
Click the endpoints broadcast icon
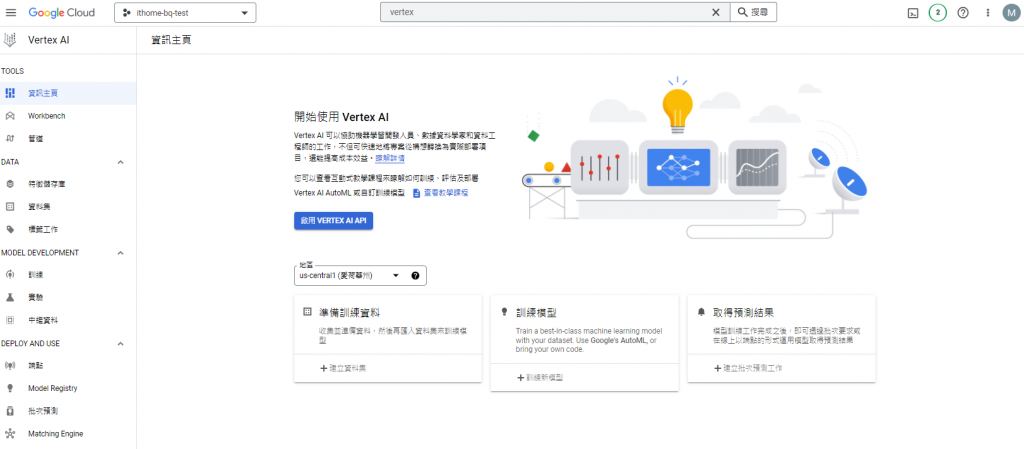10,365
